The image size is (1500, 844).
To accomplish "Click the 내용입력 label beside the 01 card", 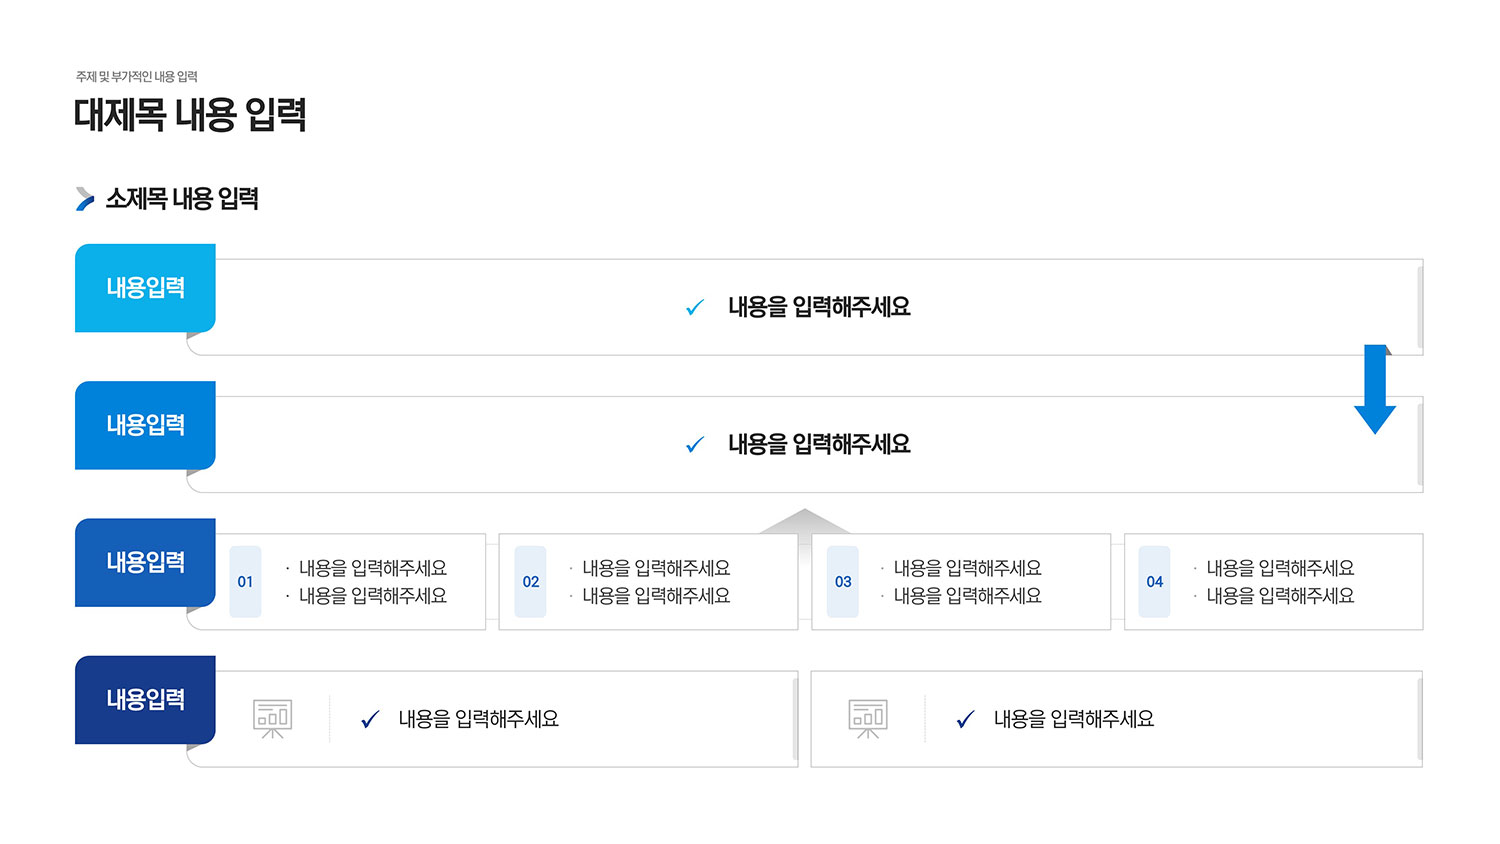I will [145, 562].
